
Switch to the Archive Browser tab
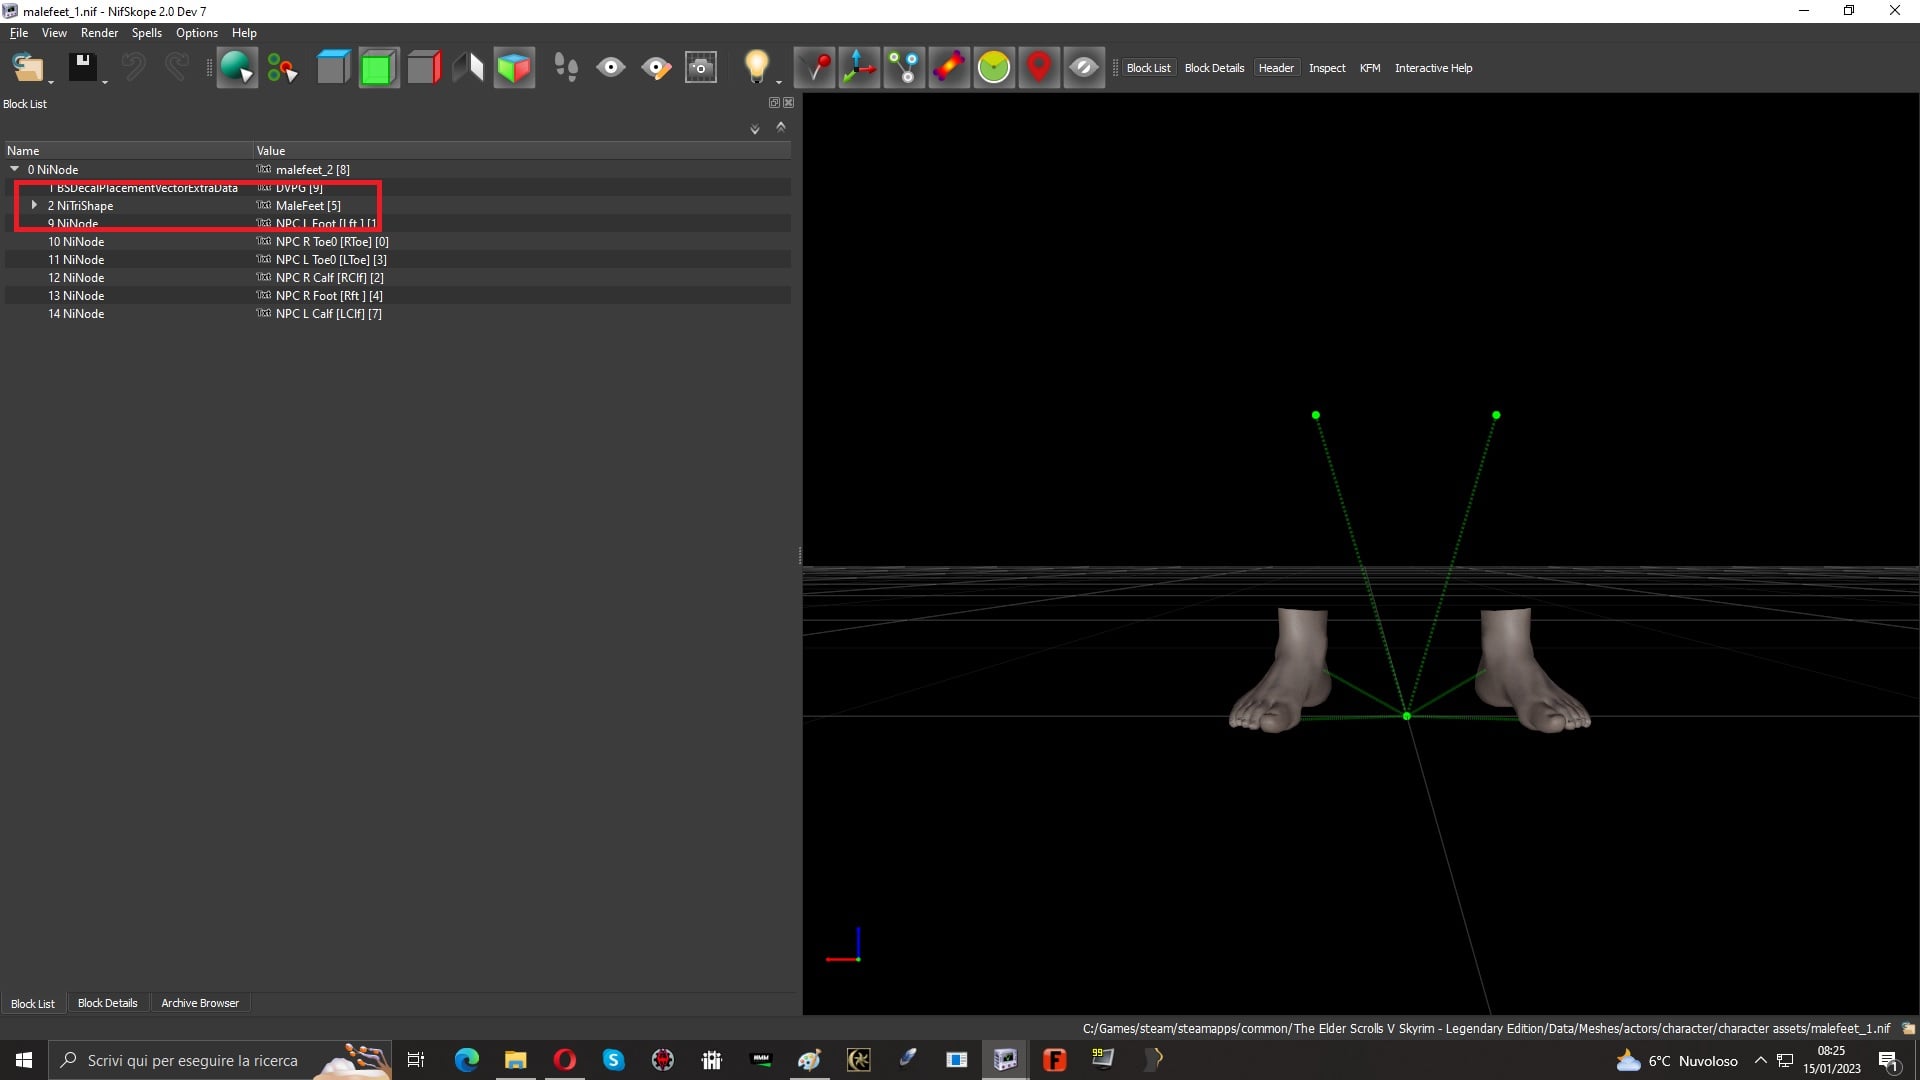(200, 1003)
